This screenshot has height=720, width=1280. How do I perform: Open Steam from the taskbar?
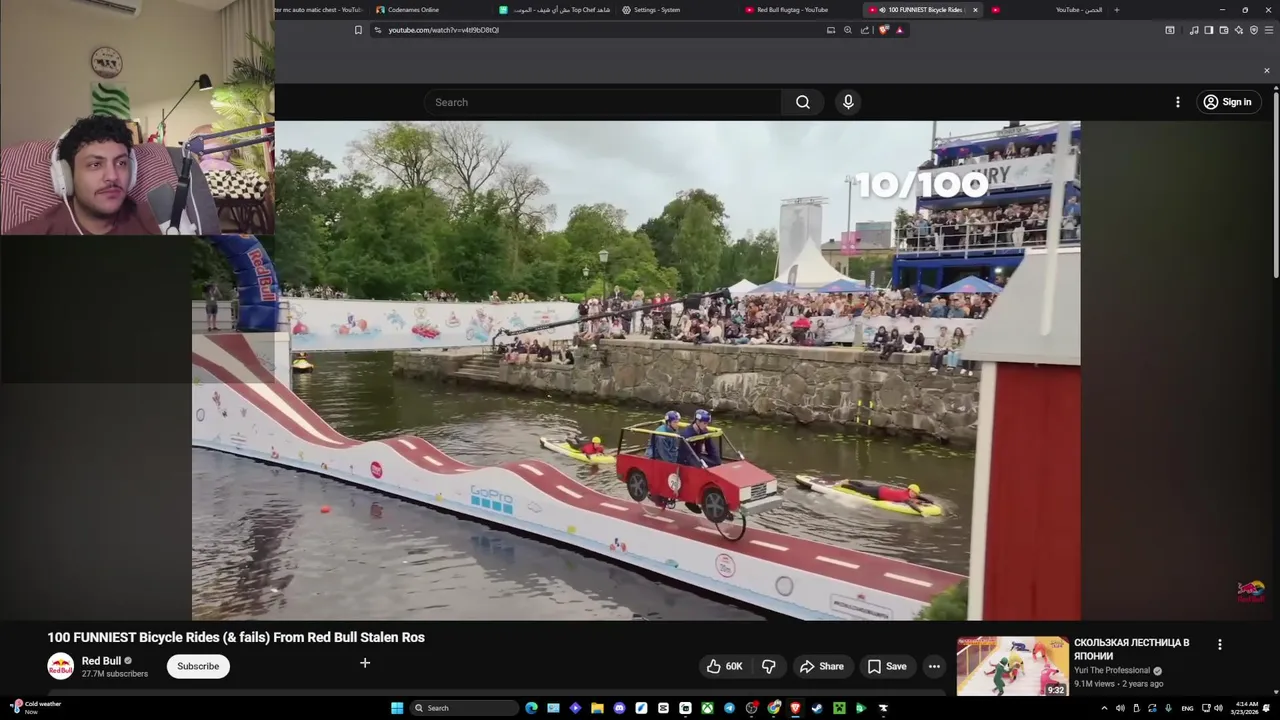pyautogui.click(x=817, y=708)
